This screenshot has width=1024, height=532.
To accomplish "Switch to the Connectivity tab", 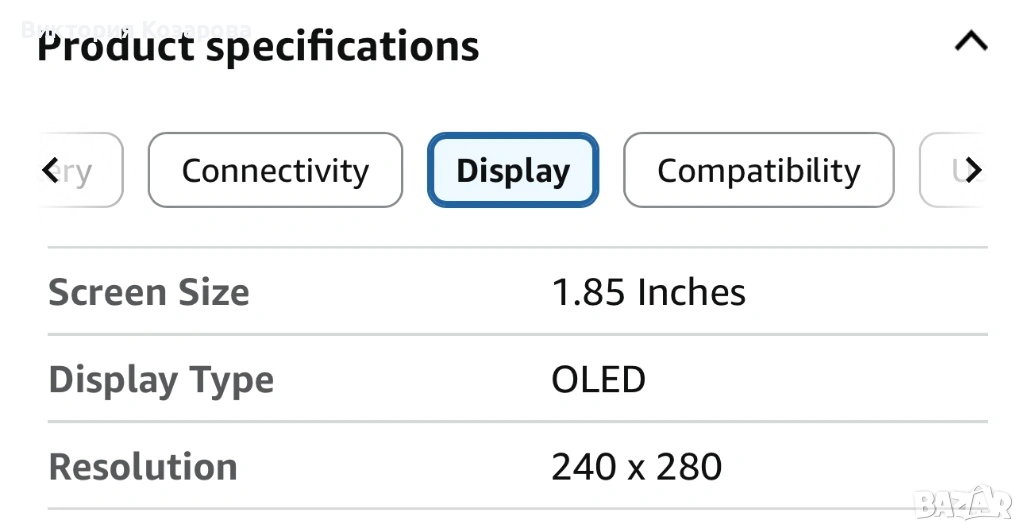I will point(275,171).
